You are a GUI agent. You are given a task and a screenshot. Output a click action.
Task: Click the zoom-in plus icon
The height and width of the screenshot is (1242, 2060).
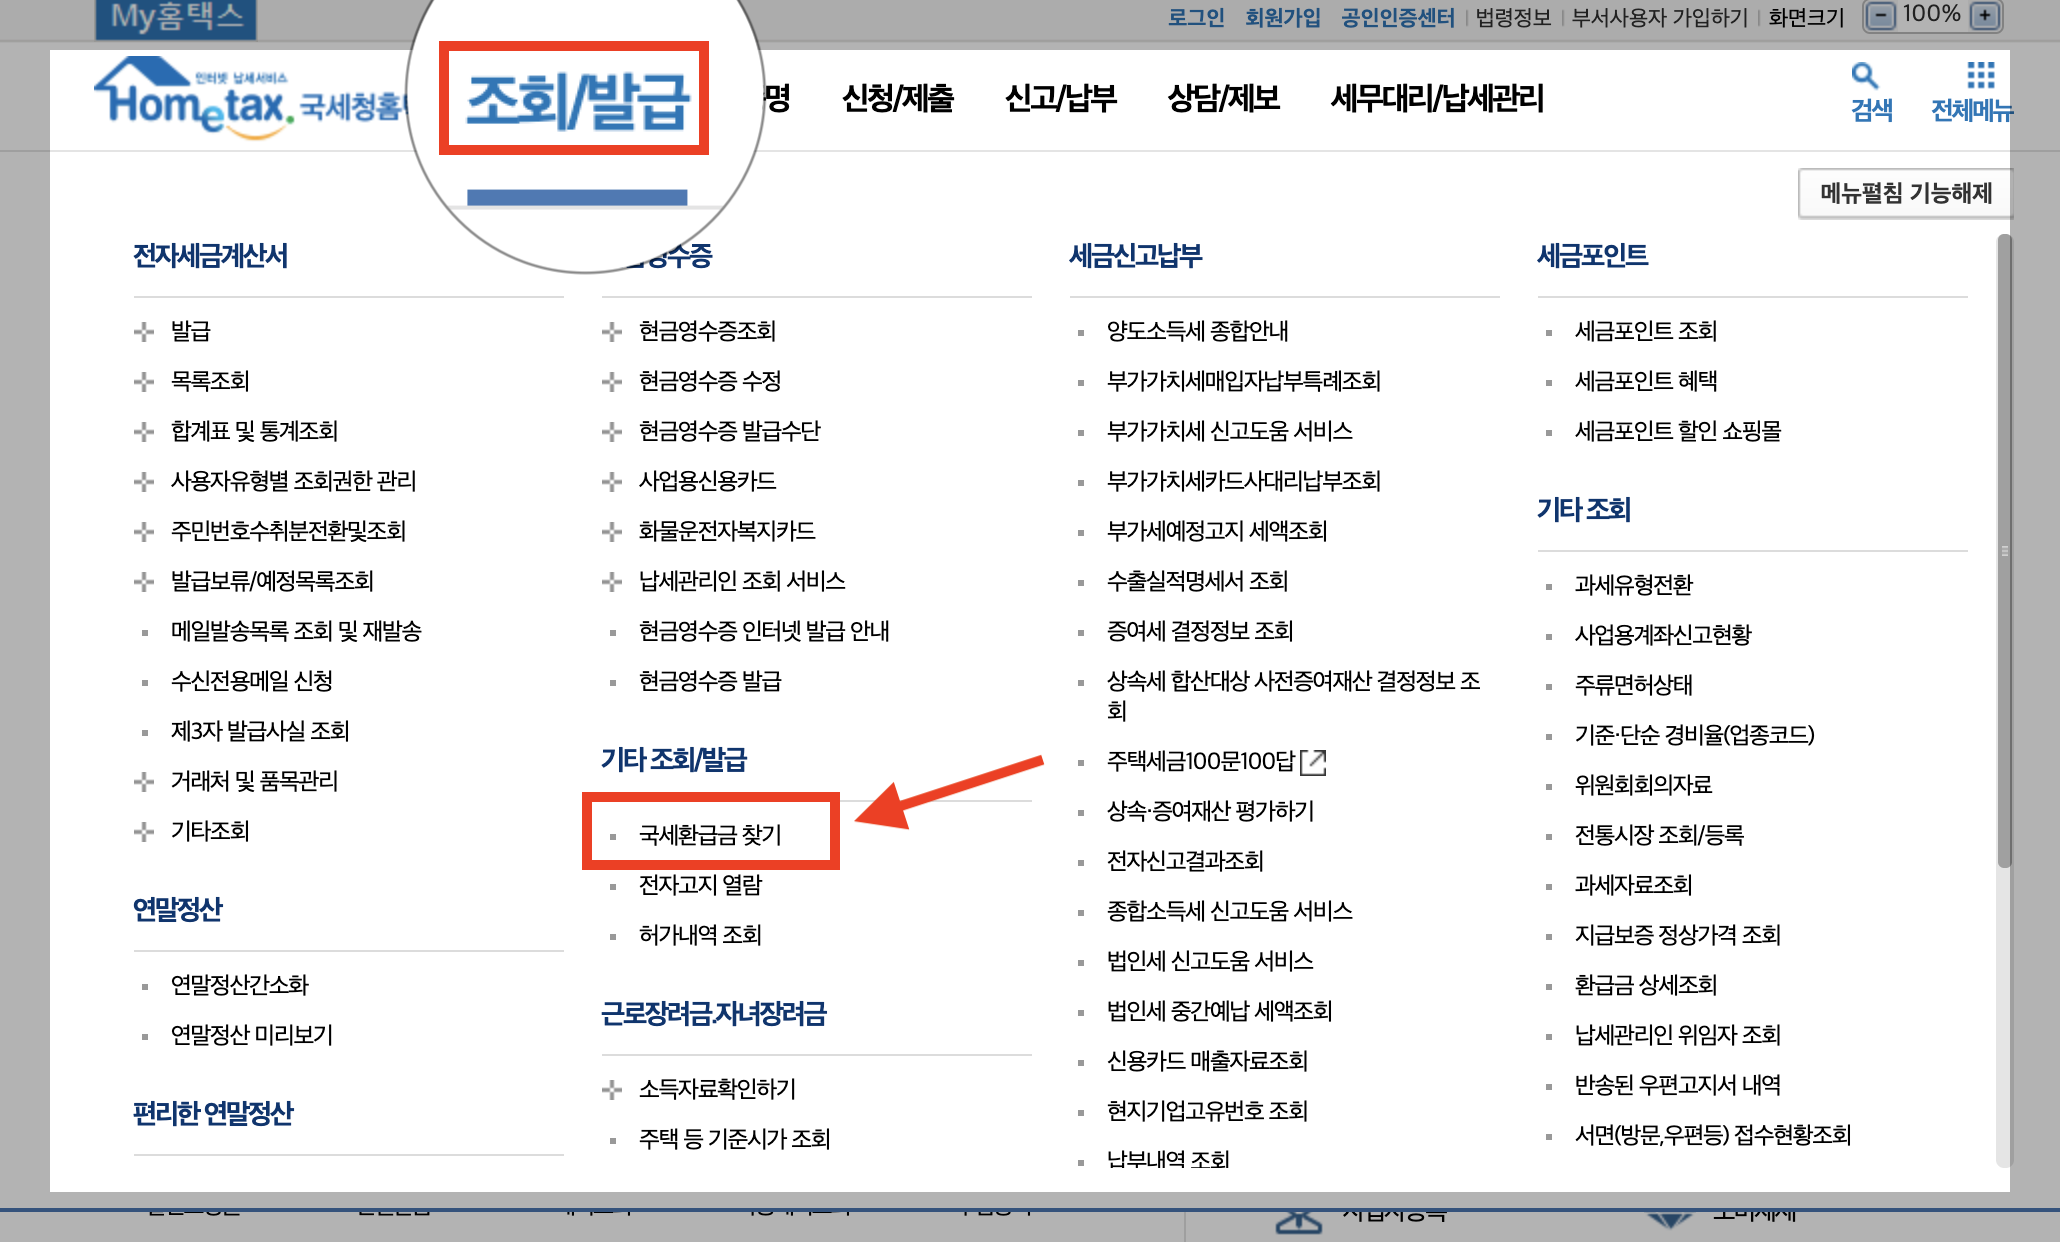point(1985,16)
